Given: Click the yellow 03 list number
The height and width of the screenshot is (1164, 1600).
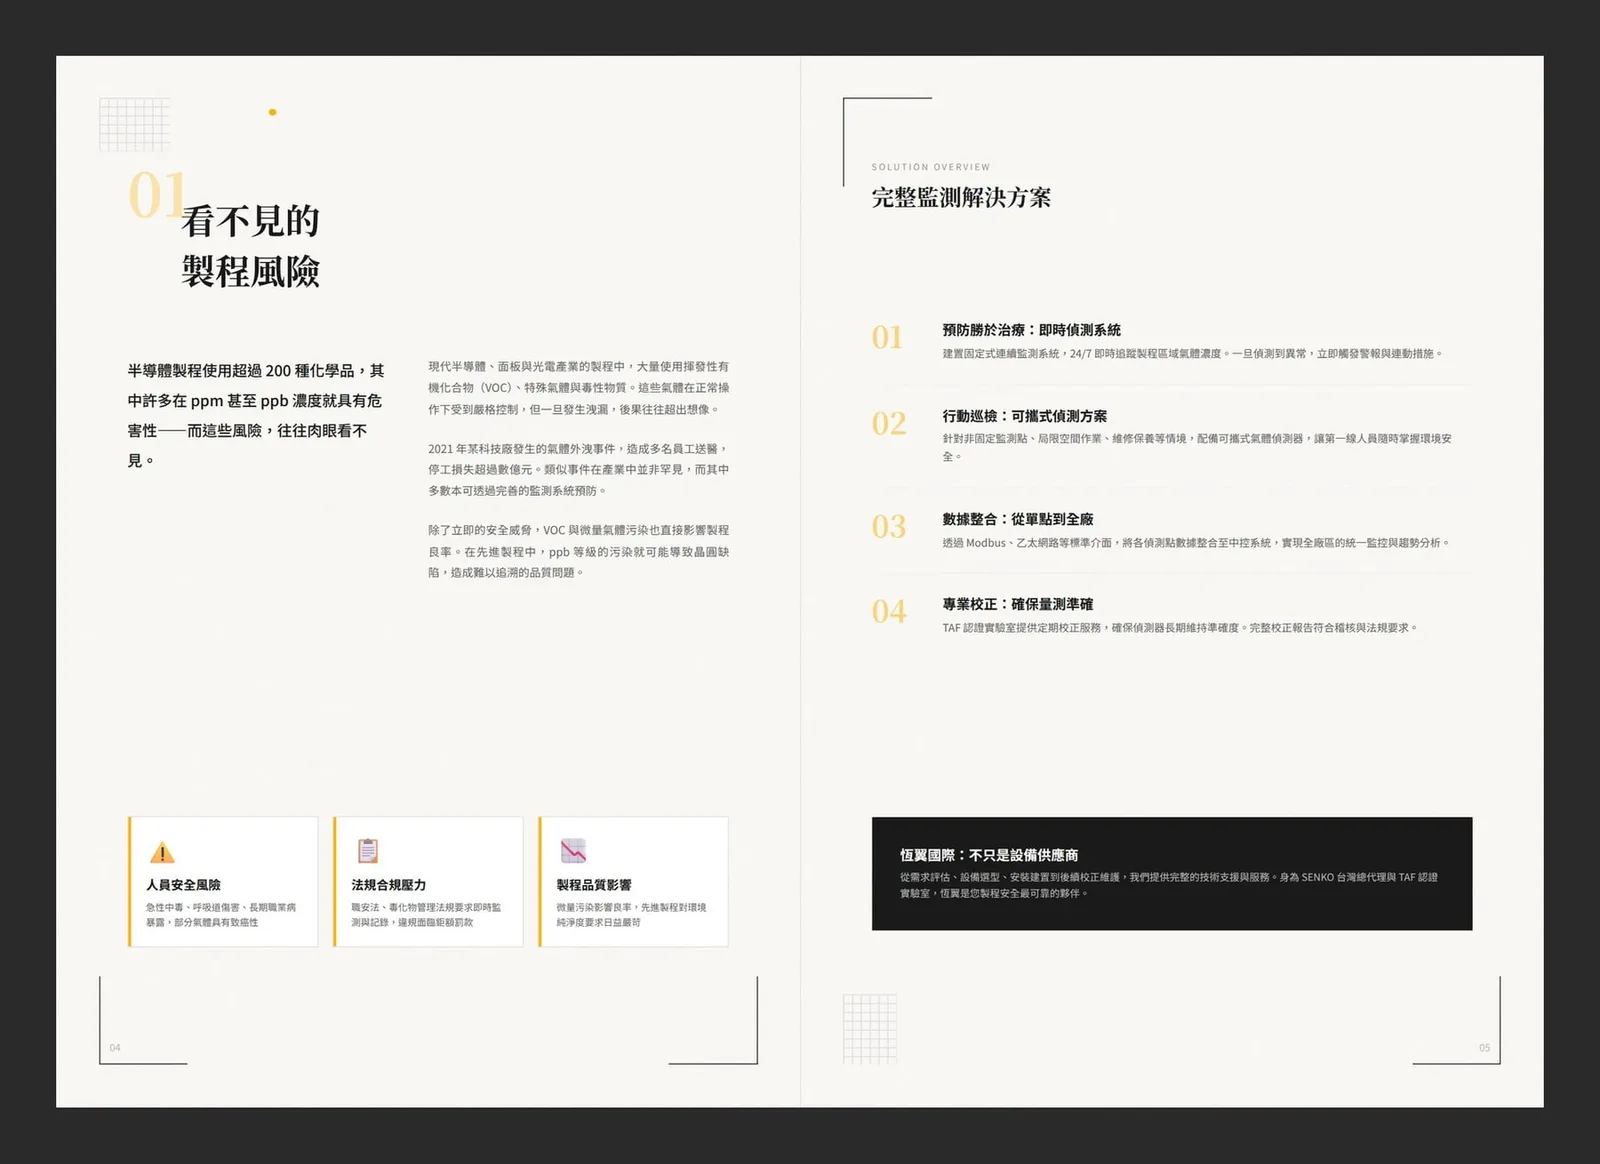Looking at the screenshot, I should (x=889, y=527).
